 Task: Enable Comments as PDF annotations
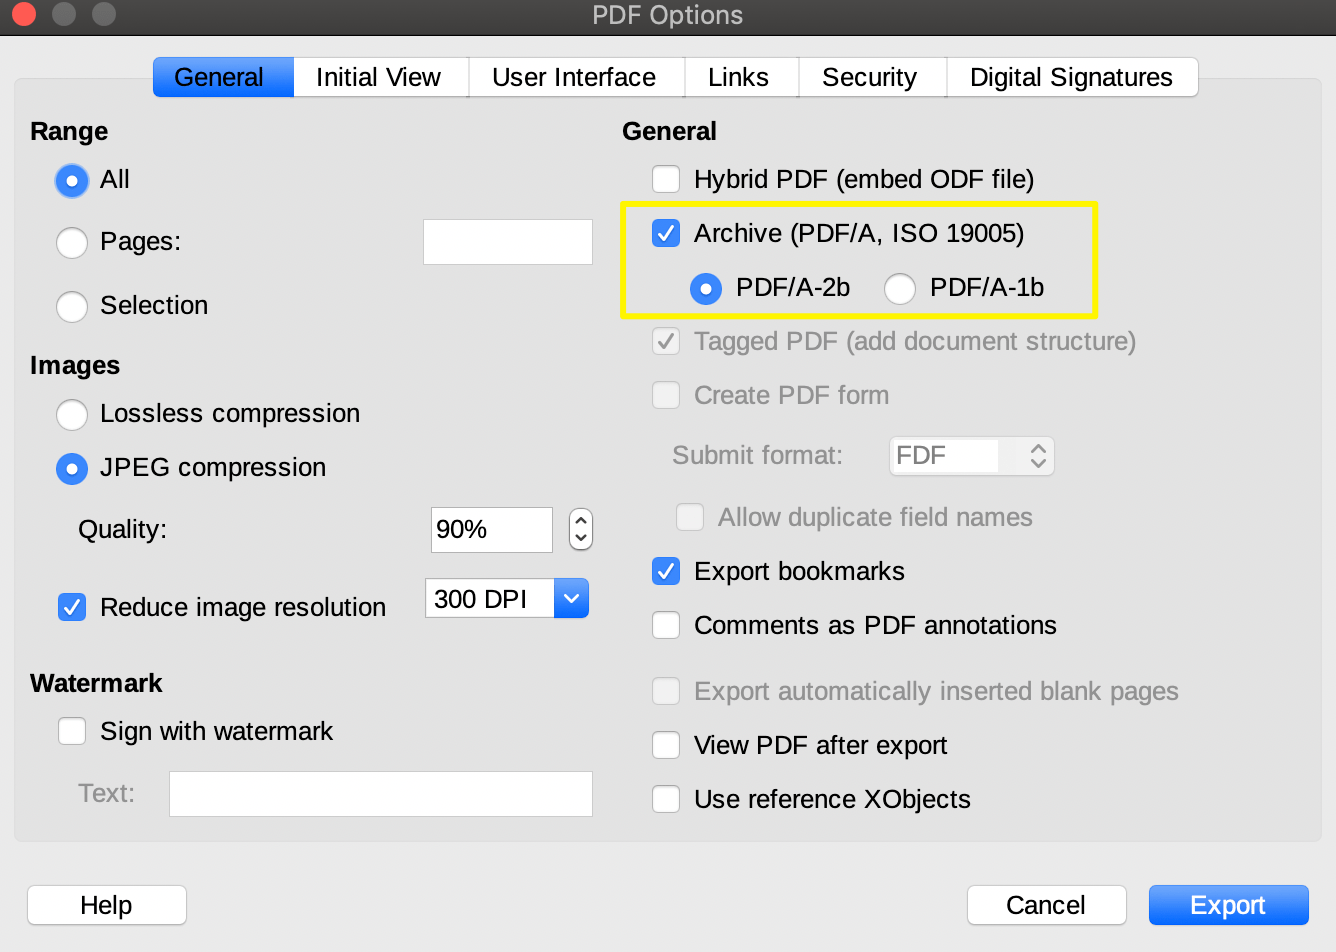tap(666, 625)
